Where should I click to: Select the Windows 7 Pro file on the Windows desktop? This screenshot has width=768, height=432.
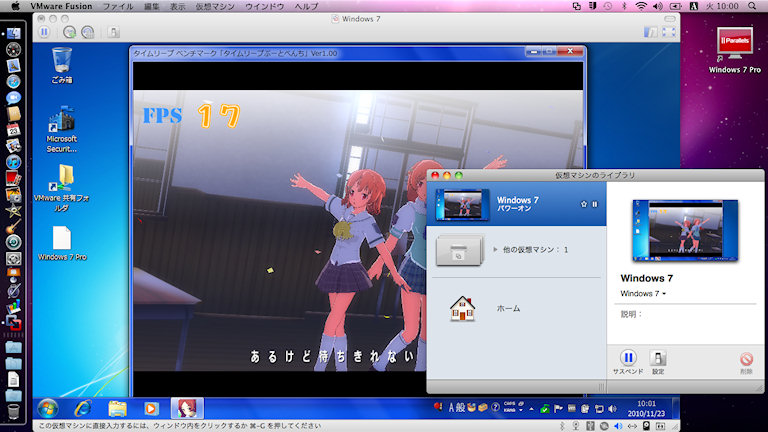click(x=62, y=243)
